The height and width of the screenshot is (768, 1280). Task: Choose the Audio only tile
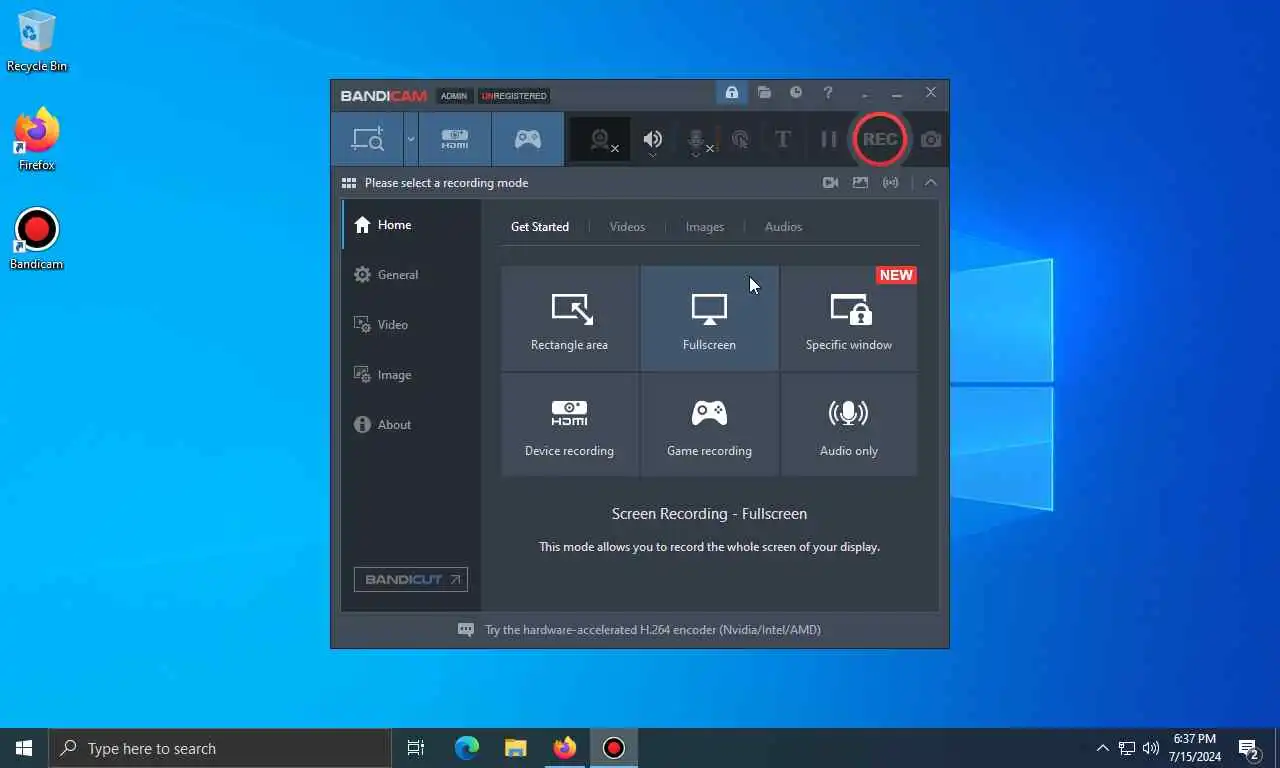[849, 425]
